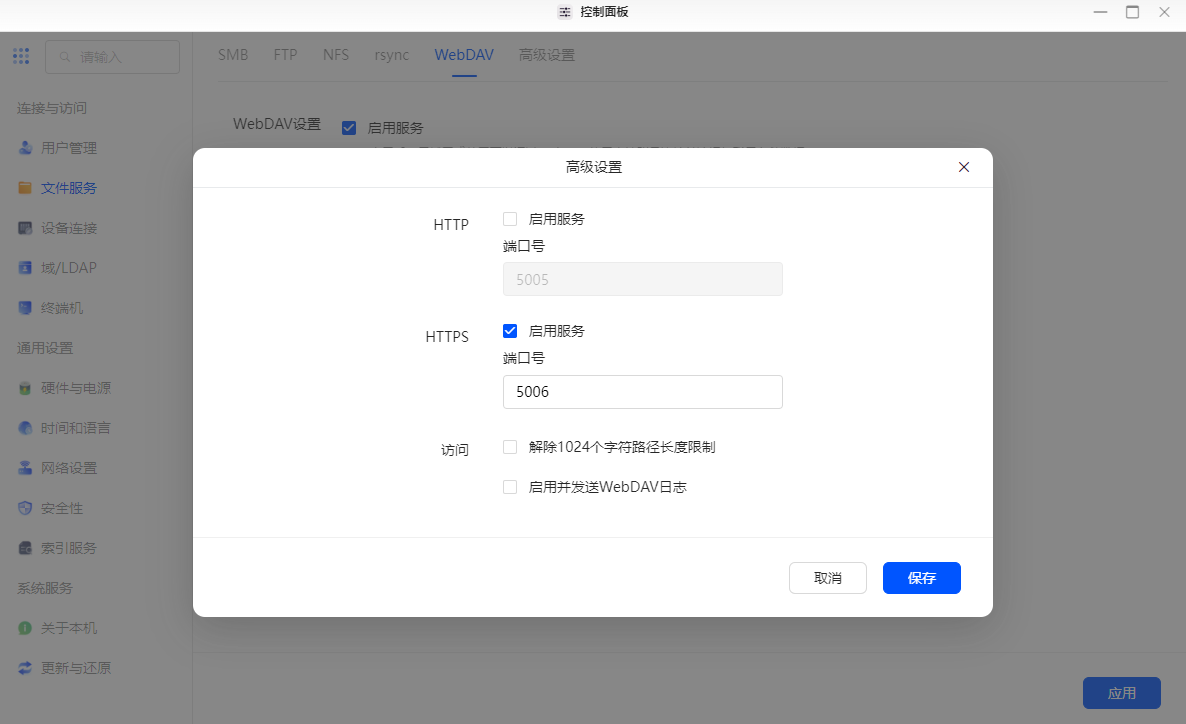Click the 通用设置 section heading

(x=45, y=348)
